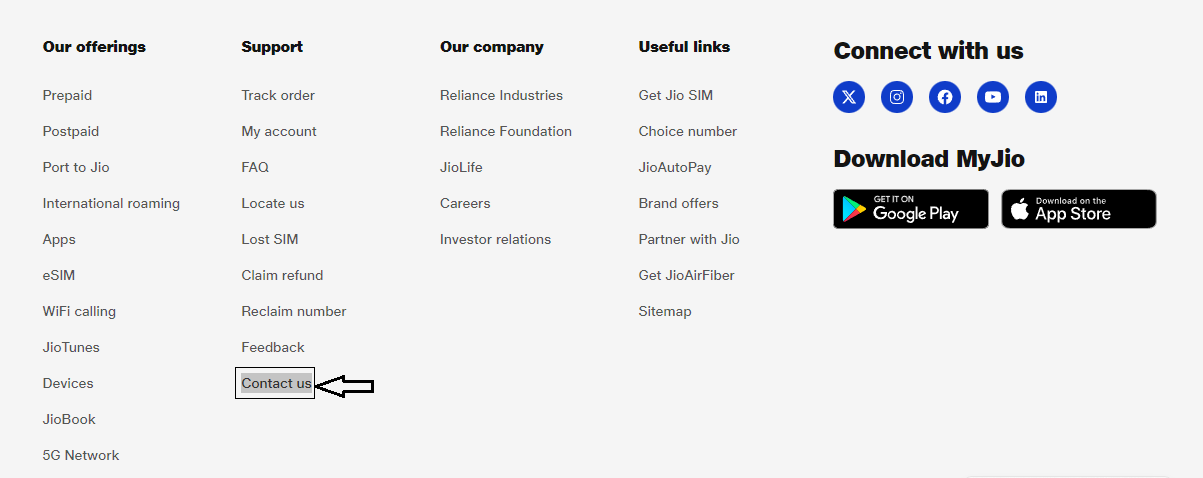The width and height of the screenshot is (1203, 478).
Task: Open the Lost SIM support link
Action: pos(270,239)
